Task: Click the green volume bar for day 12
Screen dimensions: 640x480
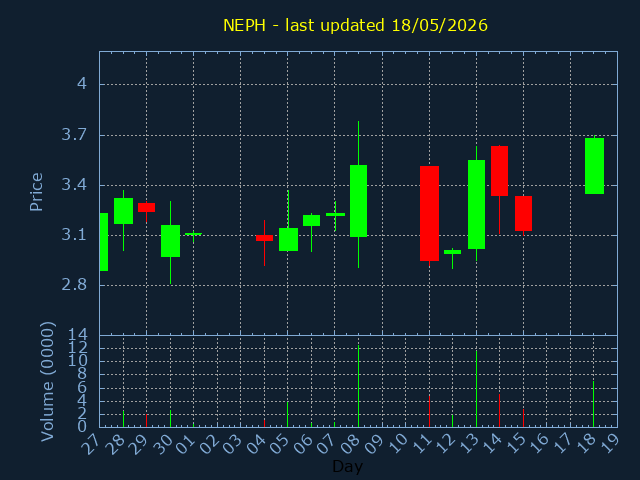Action: point(452,420)
